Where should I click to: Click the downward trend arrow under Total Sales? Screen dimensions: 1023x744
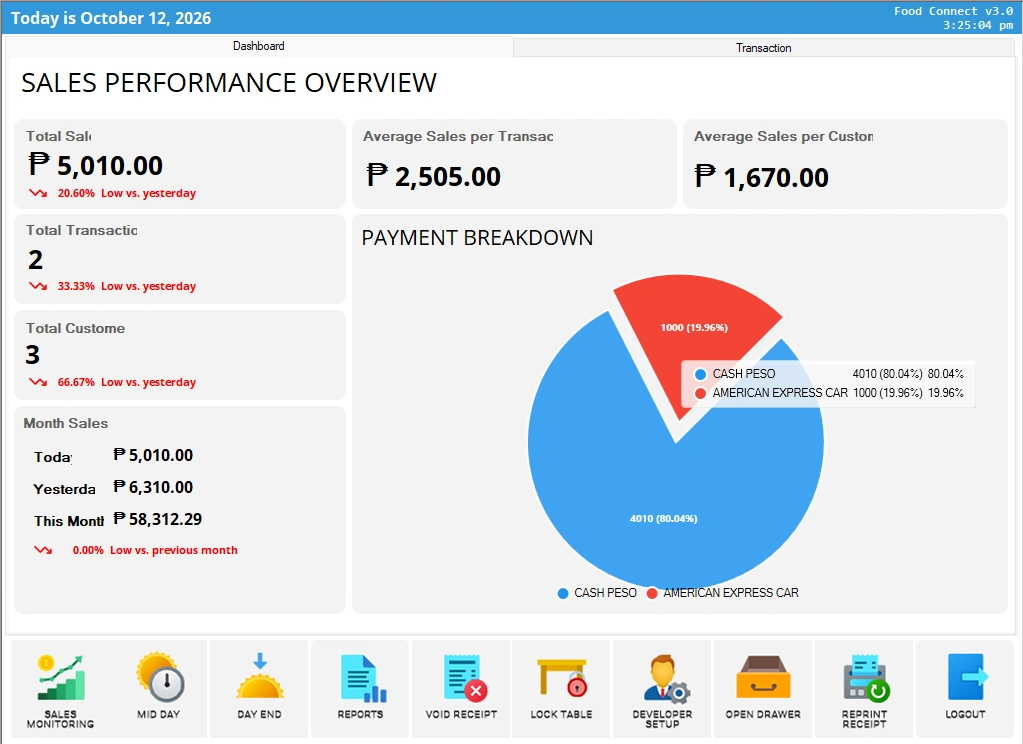coord(38,193)
